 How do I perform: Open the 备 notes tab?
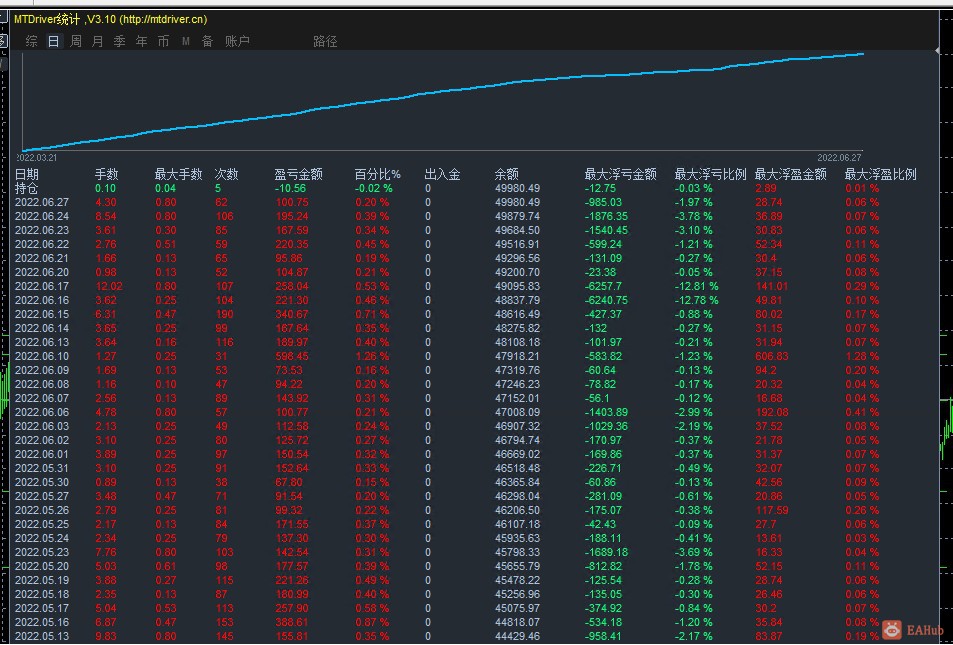pyautogui.click(x=207, y=41)
